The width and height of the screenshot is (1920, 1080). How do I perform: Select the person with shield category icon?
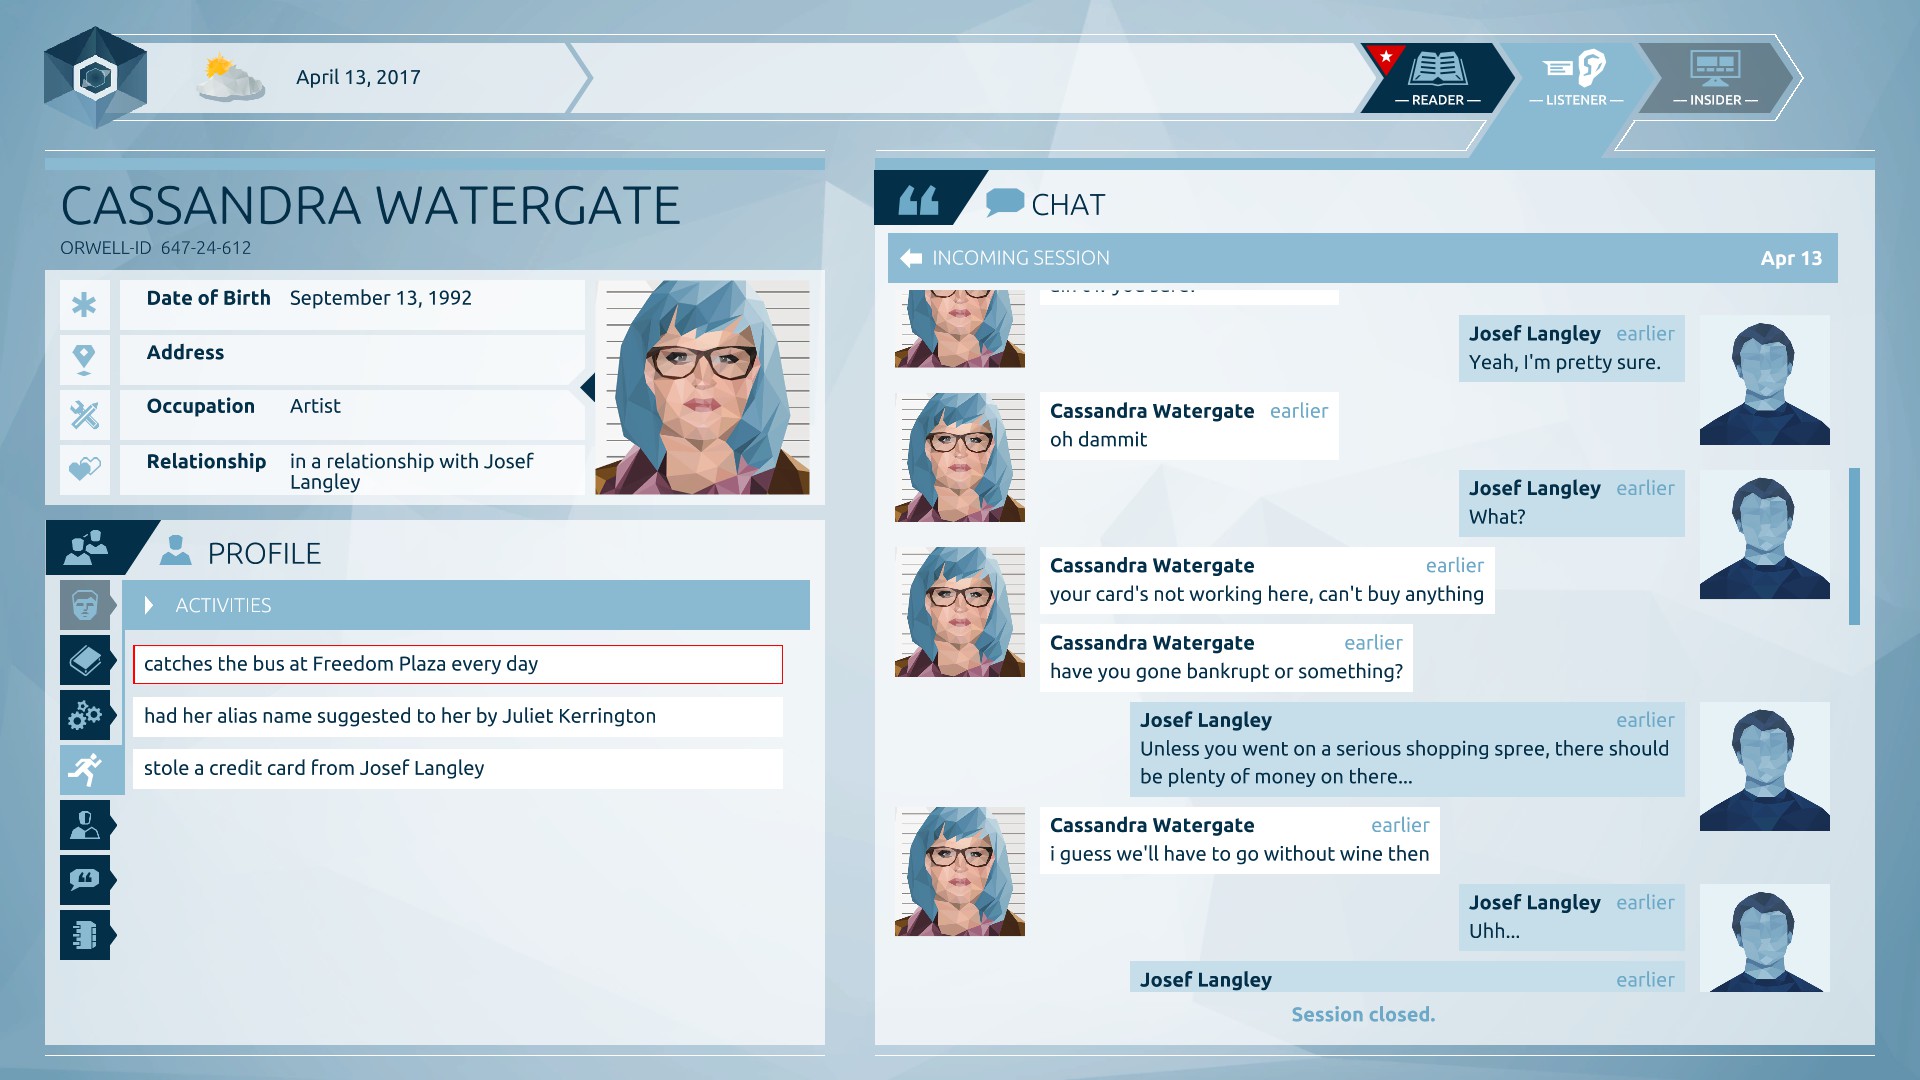pos(85,825)
